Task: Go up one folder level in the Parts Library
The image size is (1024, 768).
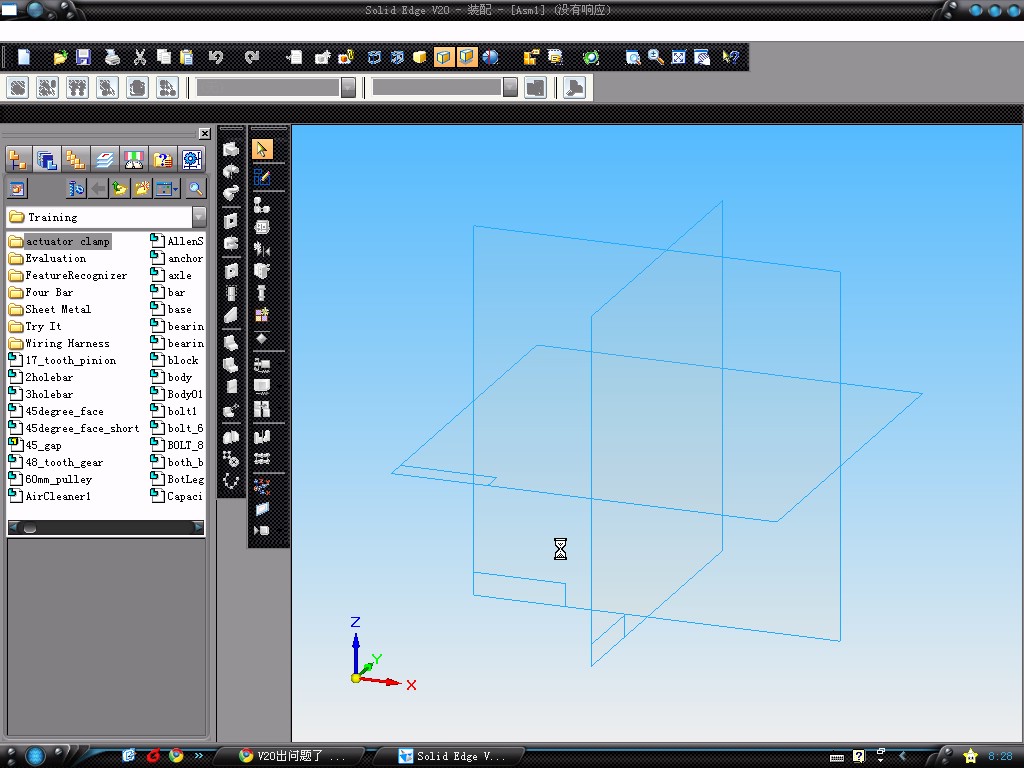Action: click(x=120, y=189)
